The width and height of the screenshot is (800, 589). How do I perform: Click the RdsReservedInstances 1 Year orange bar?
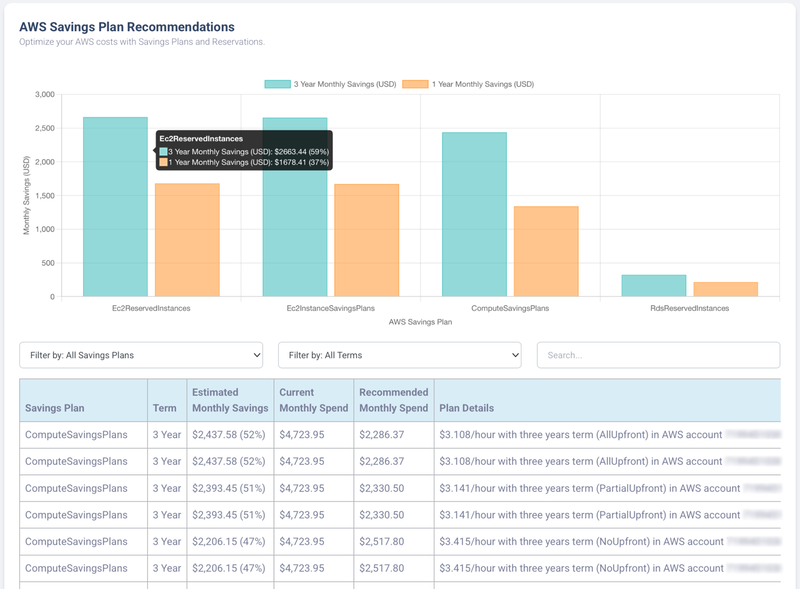(x=726, y=289)
